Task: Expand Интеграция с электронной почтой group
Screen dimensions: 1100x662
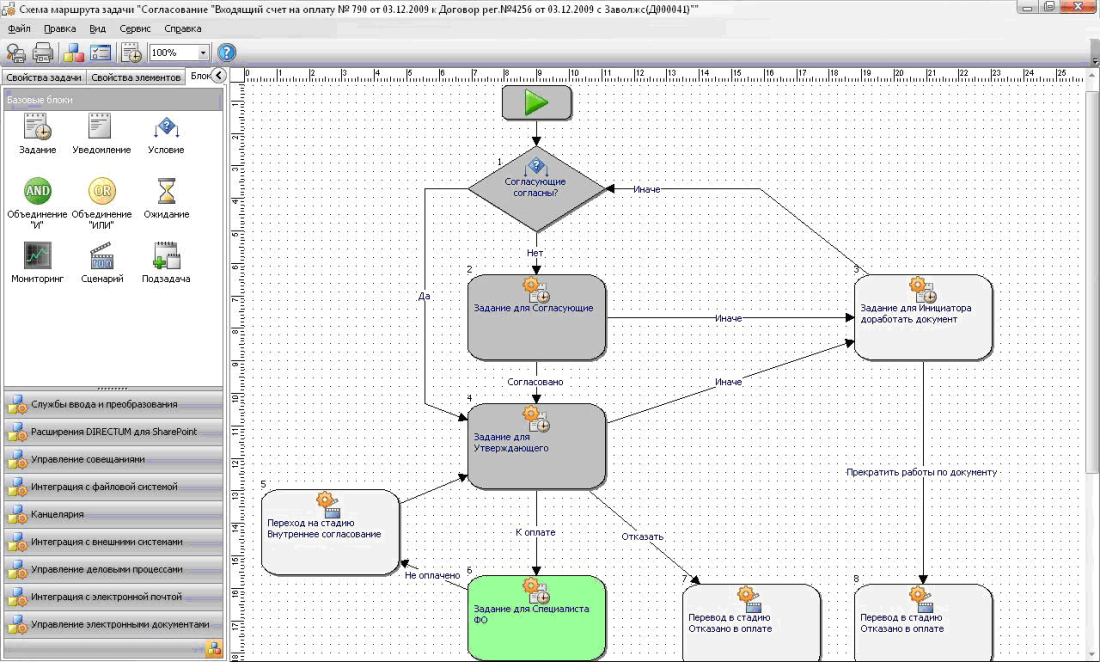Action: coord(114,596)
